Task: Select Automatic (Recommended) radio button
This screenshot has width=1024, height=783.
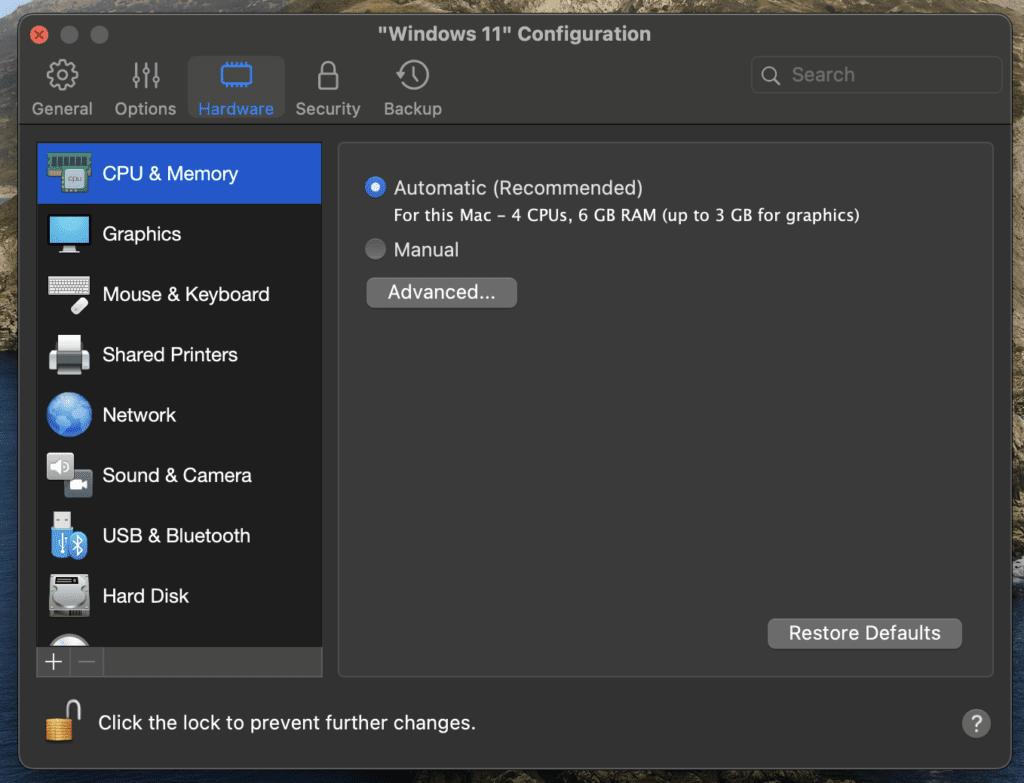Action: pos(376,187)
